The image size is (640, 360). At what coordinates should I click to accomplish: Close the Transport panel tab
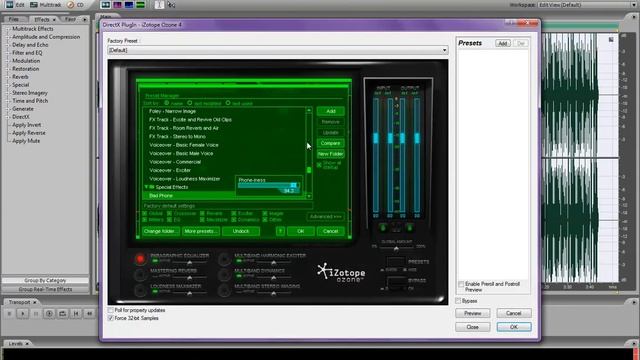pos(35,302)
